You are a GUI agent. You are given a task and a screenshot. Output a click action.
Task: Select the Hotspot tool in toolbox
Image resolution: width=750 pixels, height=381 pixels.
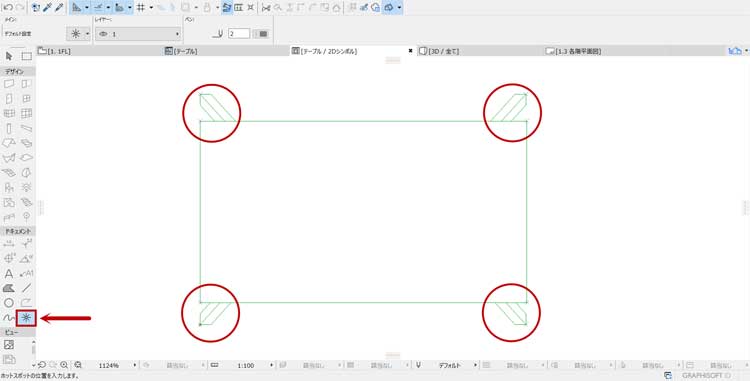(26, 317)
